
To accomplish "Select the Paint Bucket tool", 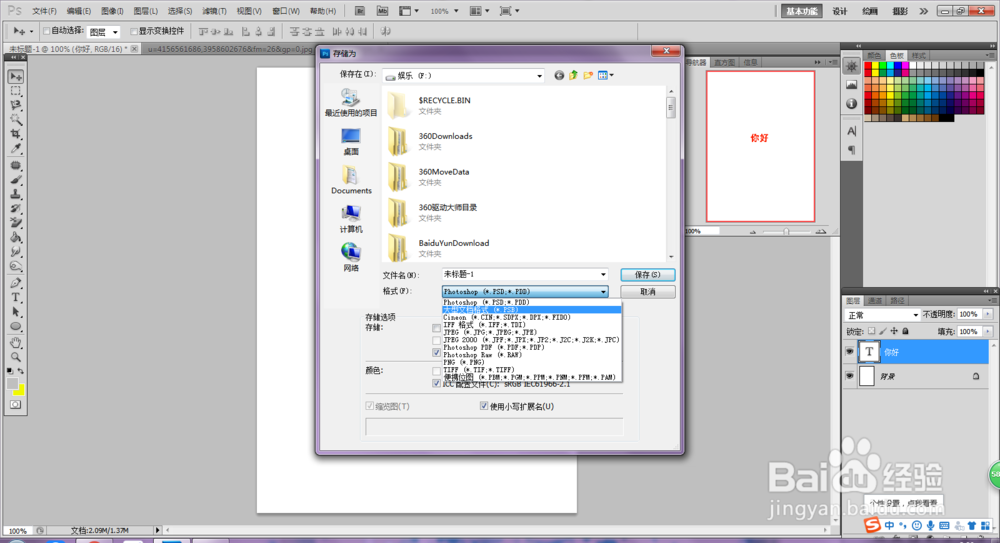I will [16, 237].
